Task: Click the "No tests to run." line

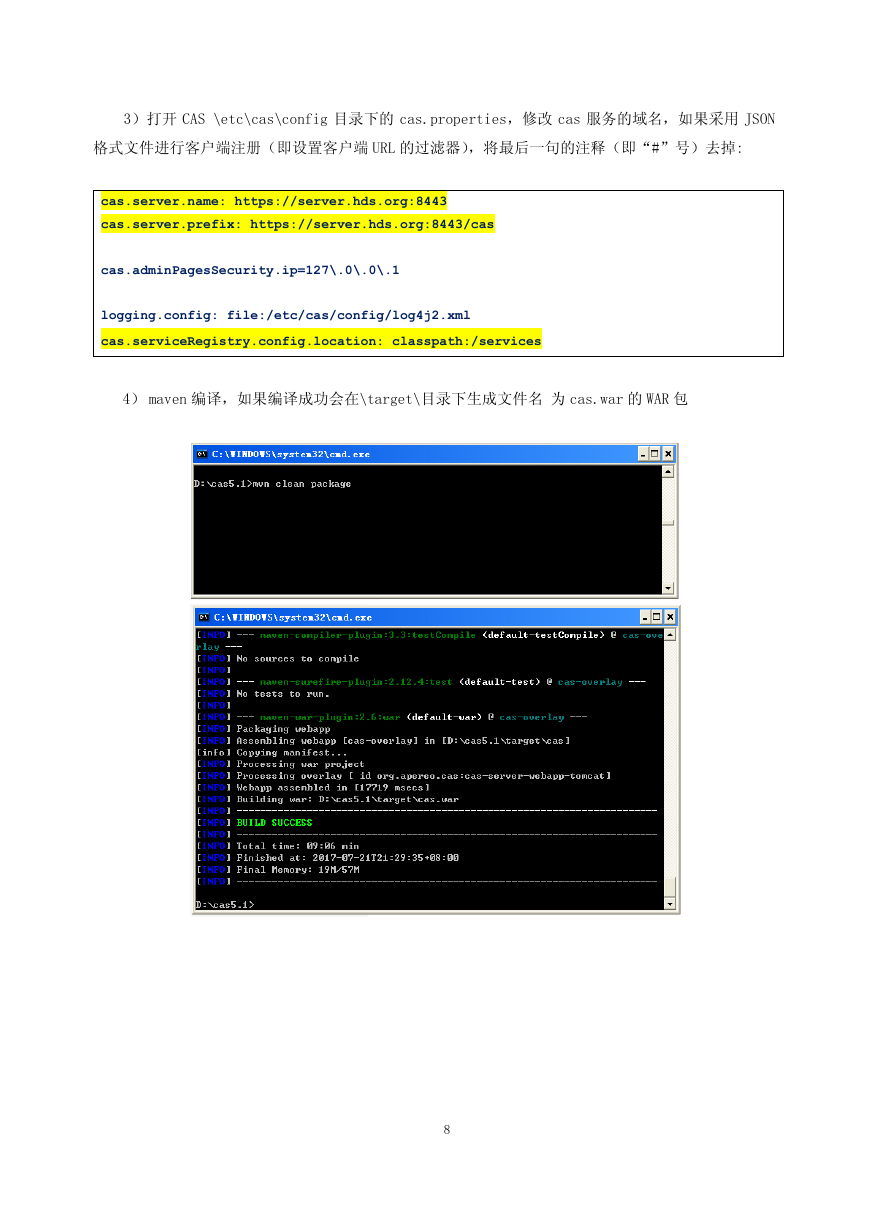Action: (263, 694)
